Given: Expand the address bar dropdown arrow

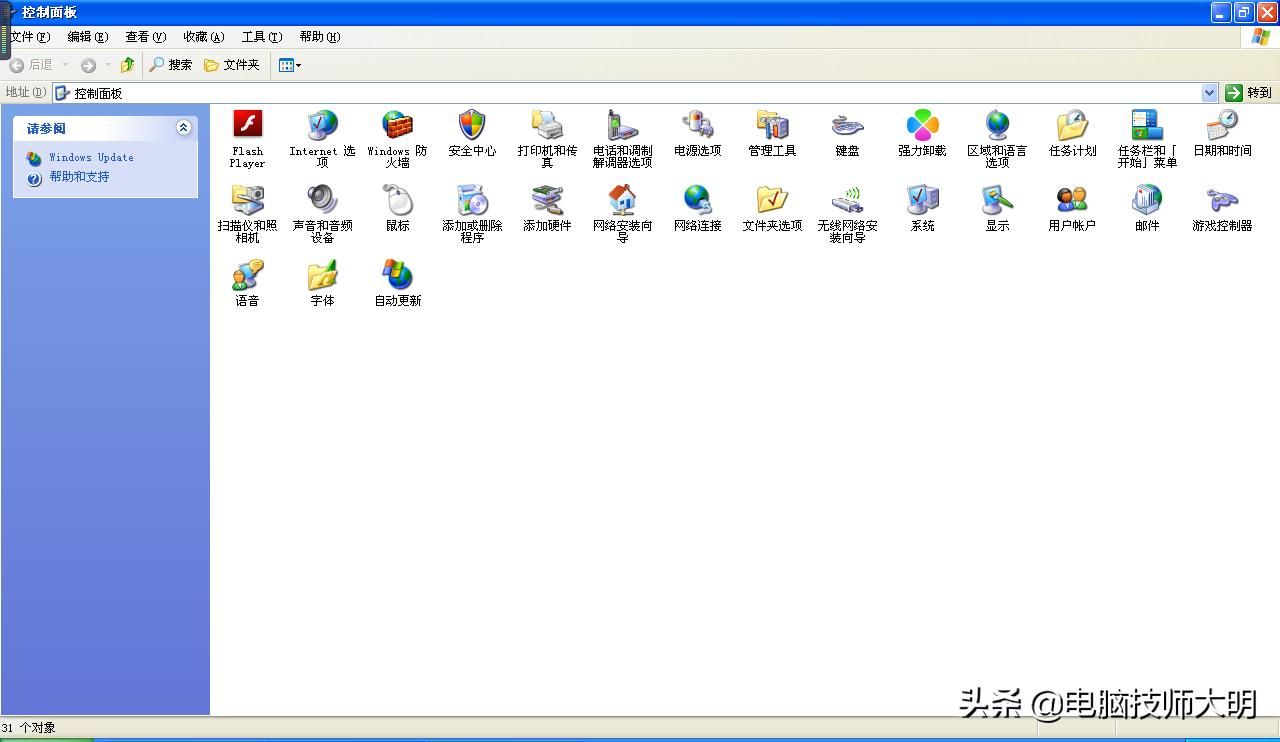Looking at the screenshot, I should 1209,93.
